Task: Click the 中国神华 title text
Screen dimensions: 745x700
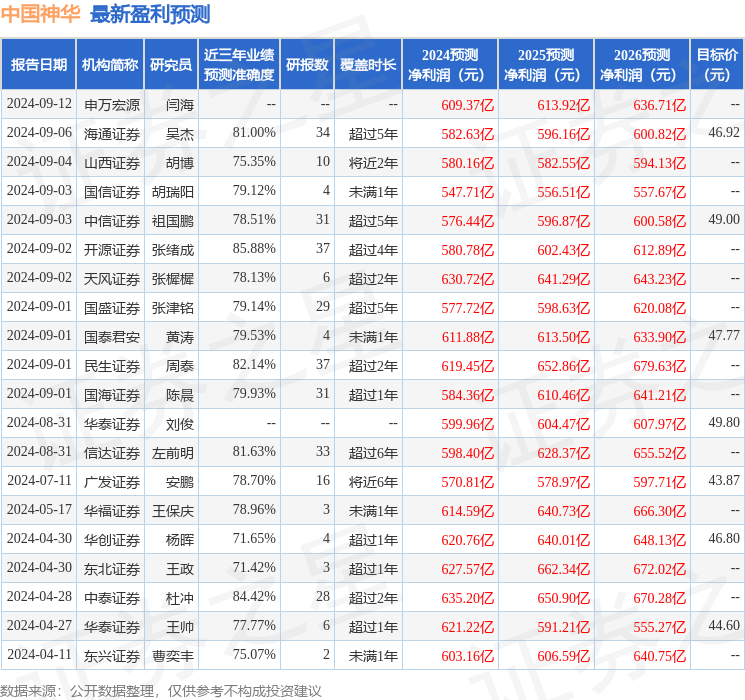Action: [x=40, y=14]
